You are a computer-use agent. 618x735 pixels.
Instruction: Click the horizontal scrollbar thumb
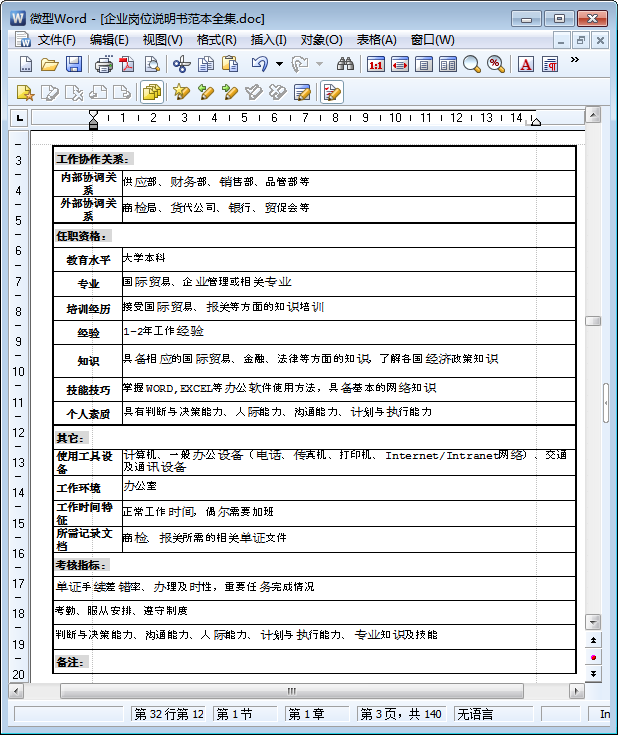tap(292, 691)
